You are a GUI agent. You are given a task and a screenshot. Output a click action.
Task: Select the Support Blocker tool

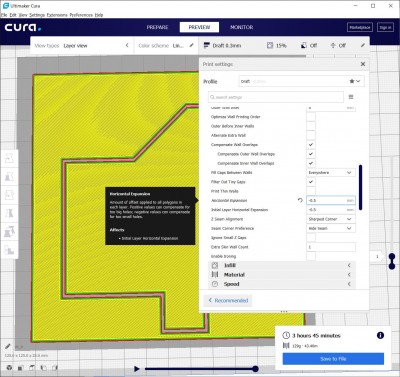[x=9, y=250]
